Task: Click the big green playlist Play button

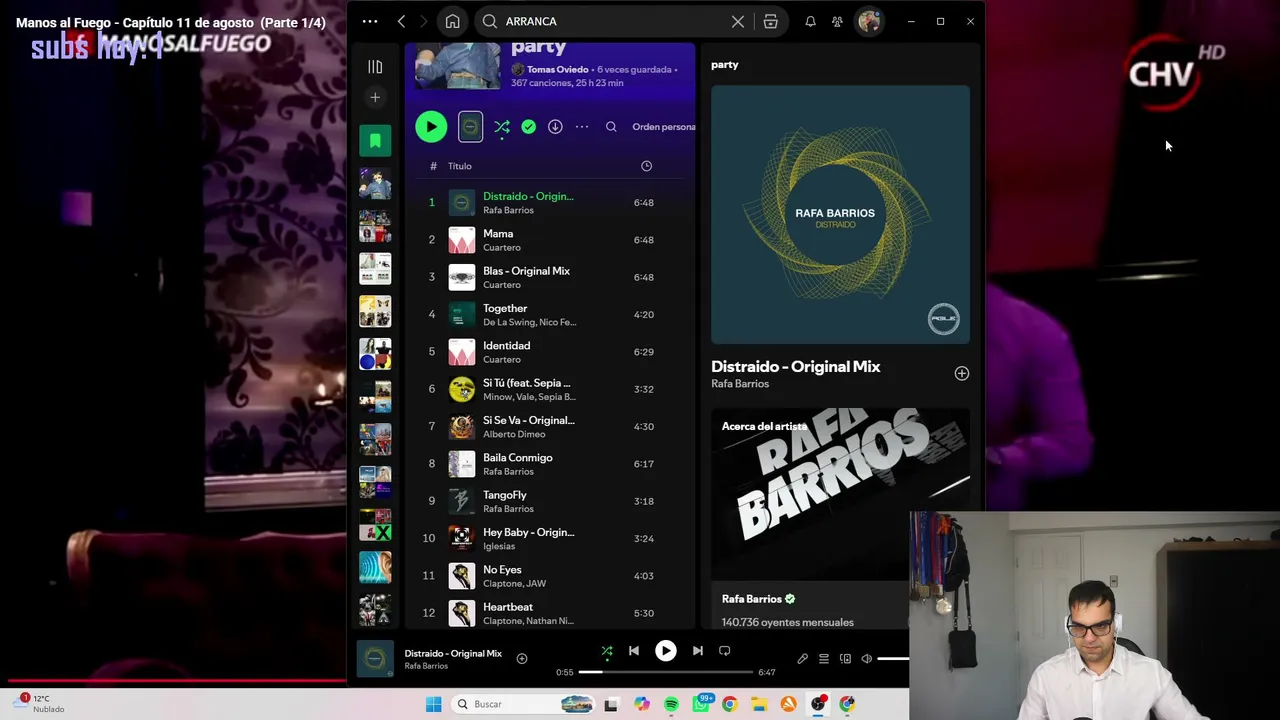Action: click(431, 127)
